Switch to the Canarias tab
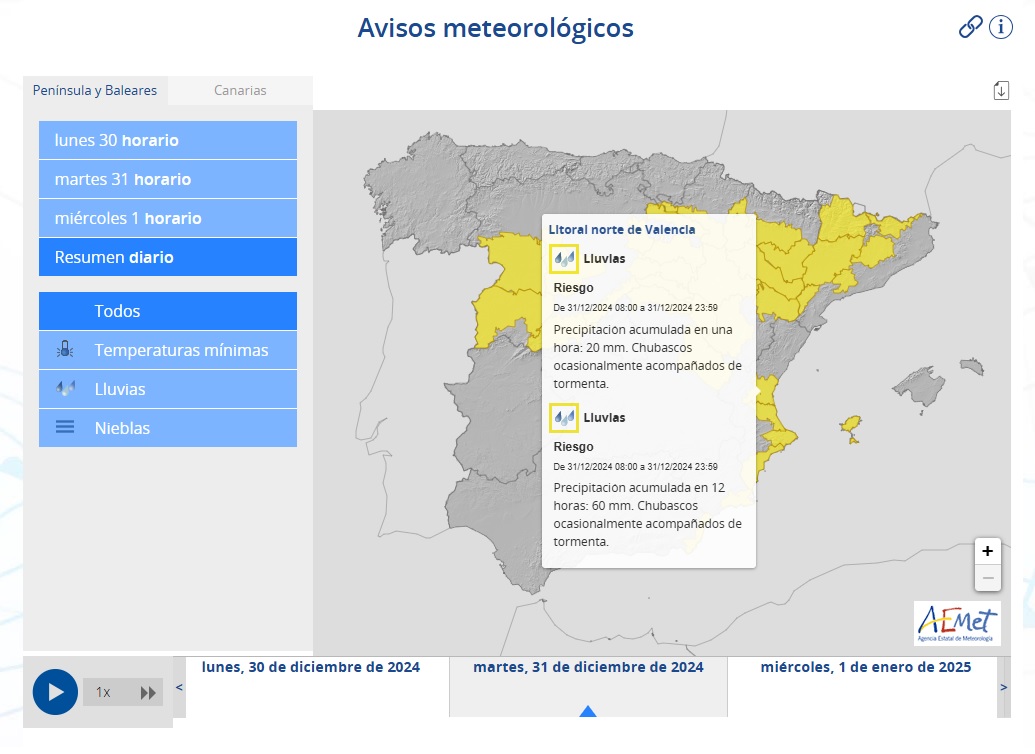Image resolution: width=1035 pixels, height=754 pixels. pos(240,90)
